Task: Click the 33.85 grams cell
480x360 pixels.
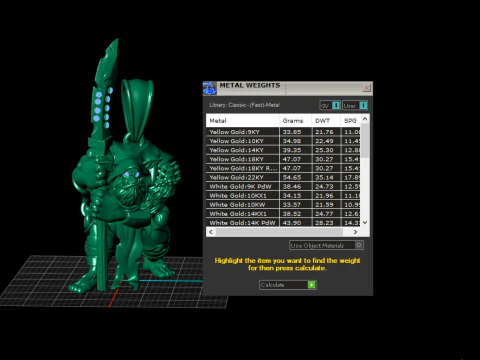Action: pyautogui.click(x=295, y=132)
